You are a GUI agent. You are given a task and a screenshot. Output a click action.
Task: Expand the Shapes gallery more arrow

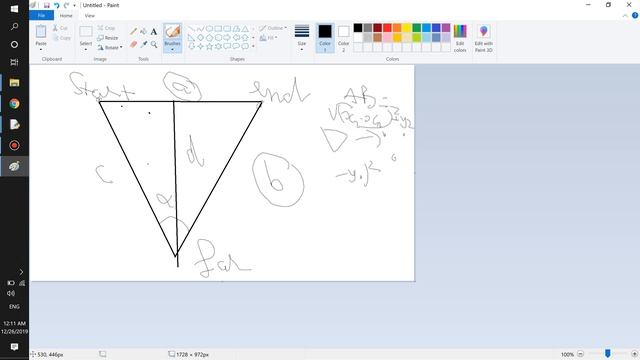253,46
